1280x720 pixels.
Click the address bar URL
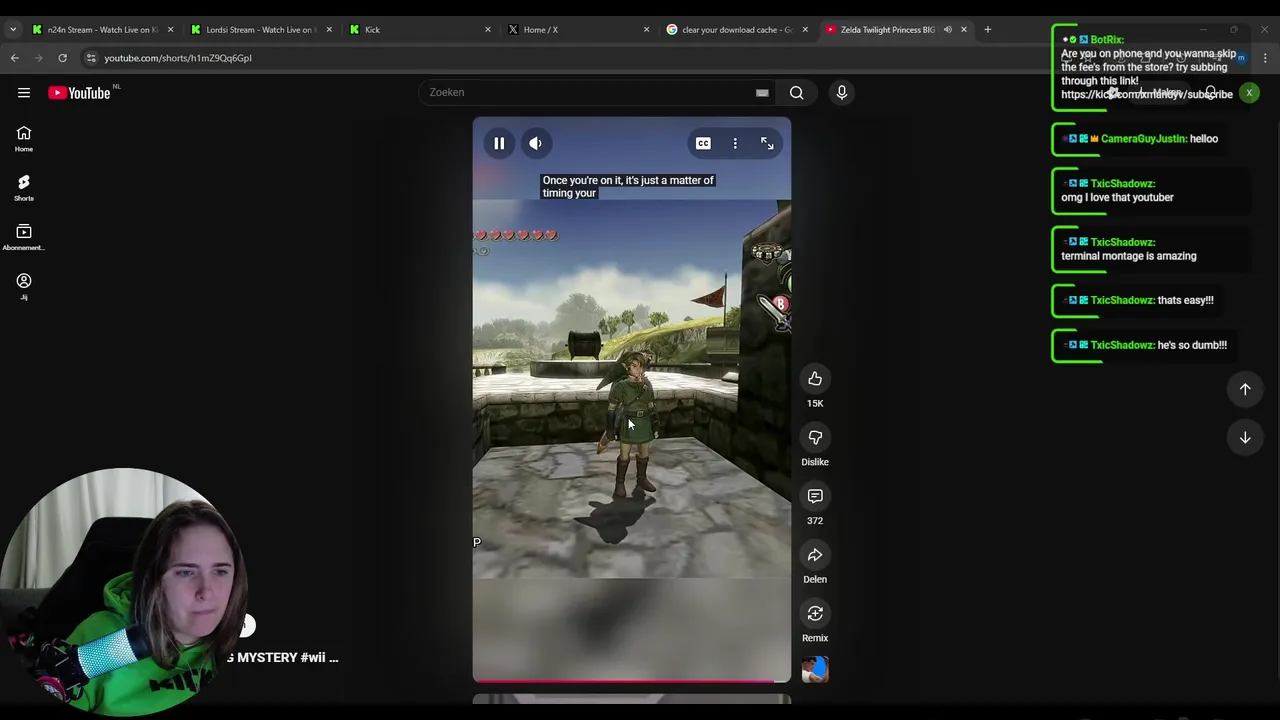(178, 58)
